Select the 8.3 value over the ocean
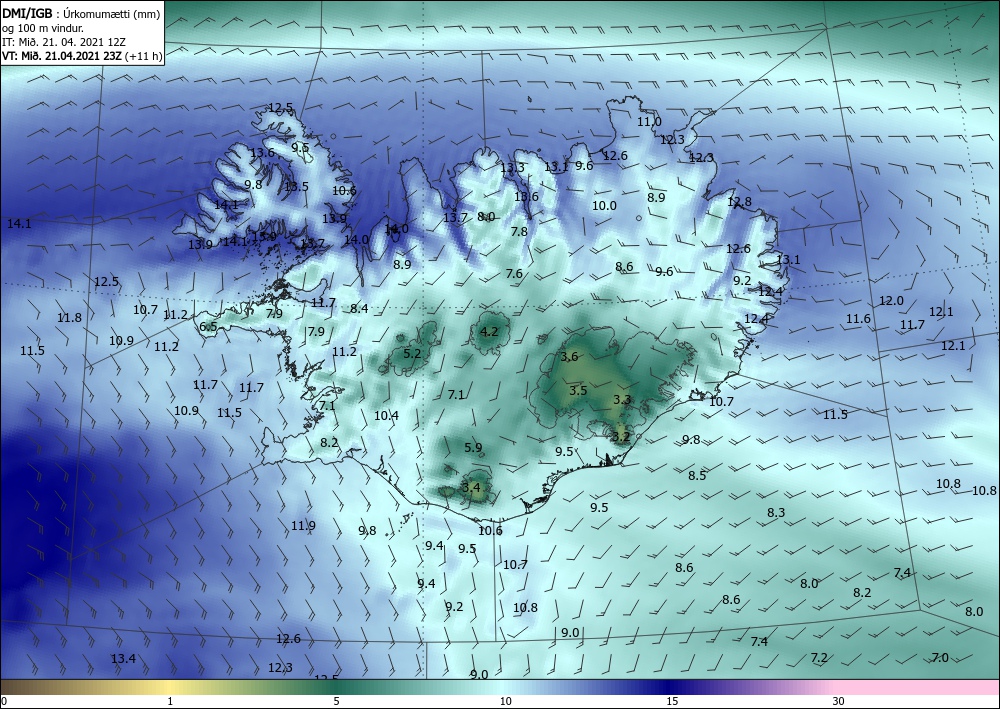 (x=776, y=512)
